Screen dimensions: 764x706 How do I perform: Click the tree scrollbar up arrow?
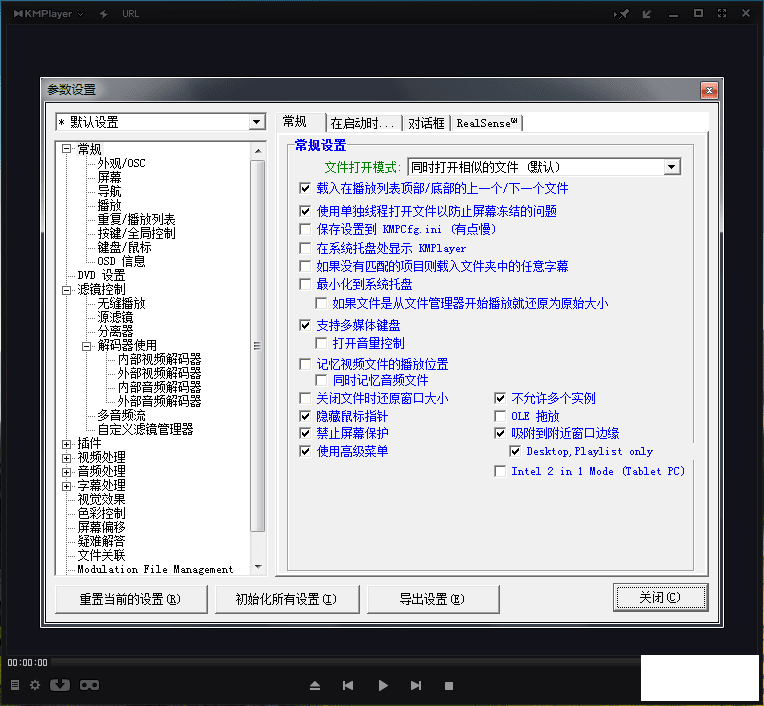point(258,151)
